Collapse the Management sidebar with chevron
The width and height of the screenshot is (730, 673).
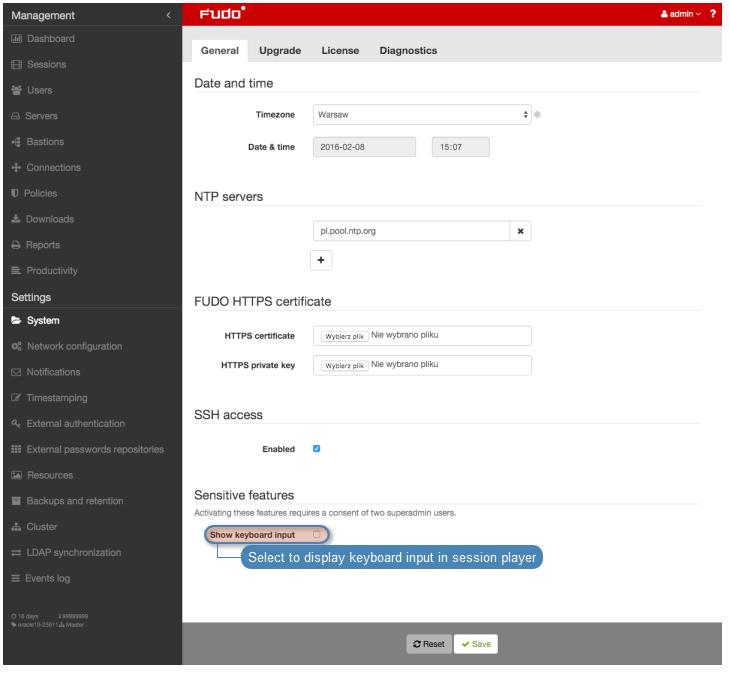click(x=168, y=15)
